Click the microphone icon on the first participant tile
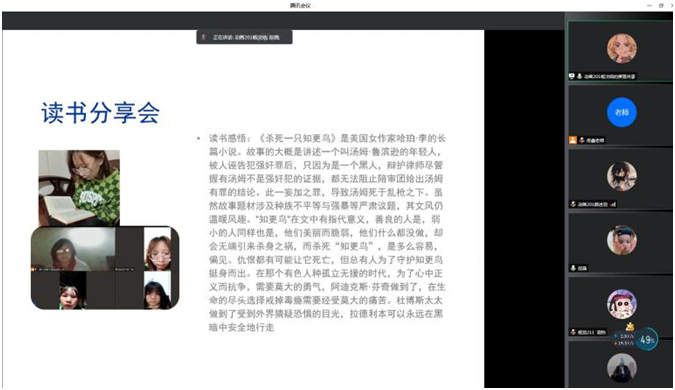The height and width of the screenshot is (390, 675). pyautogui.click(x=579, y=76)
